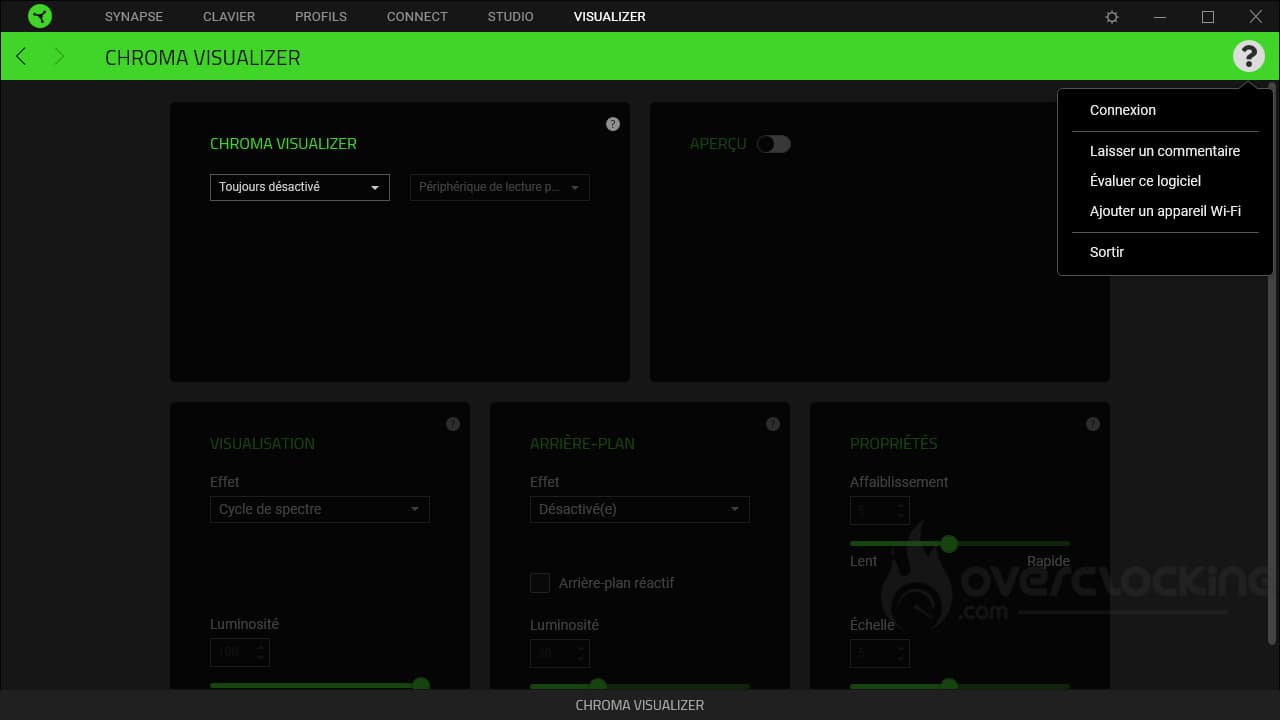
Task: Click the Lent label under Affaiblissement
Action: point(864,561)
